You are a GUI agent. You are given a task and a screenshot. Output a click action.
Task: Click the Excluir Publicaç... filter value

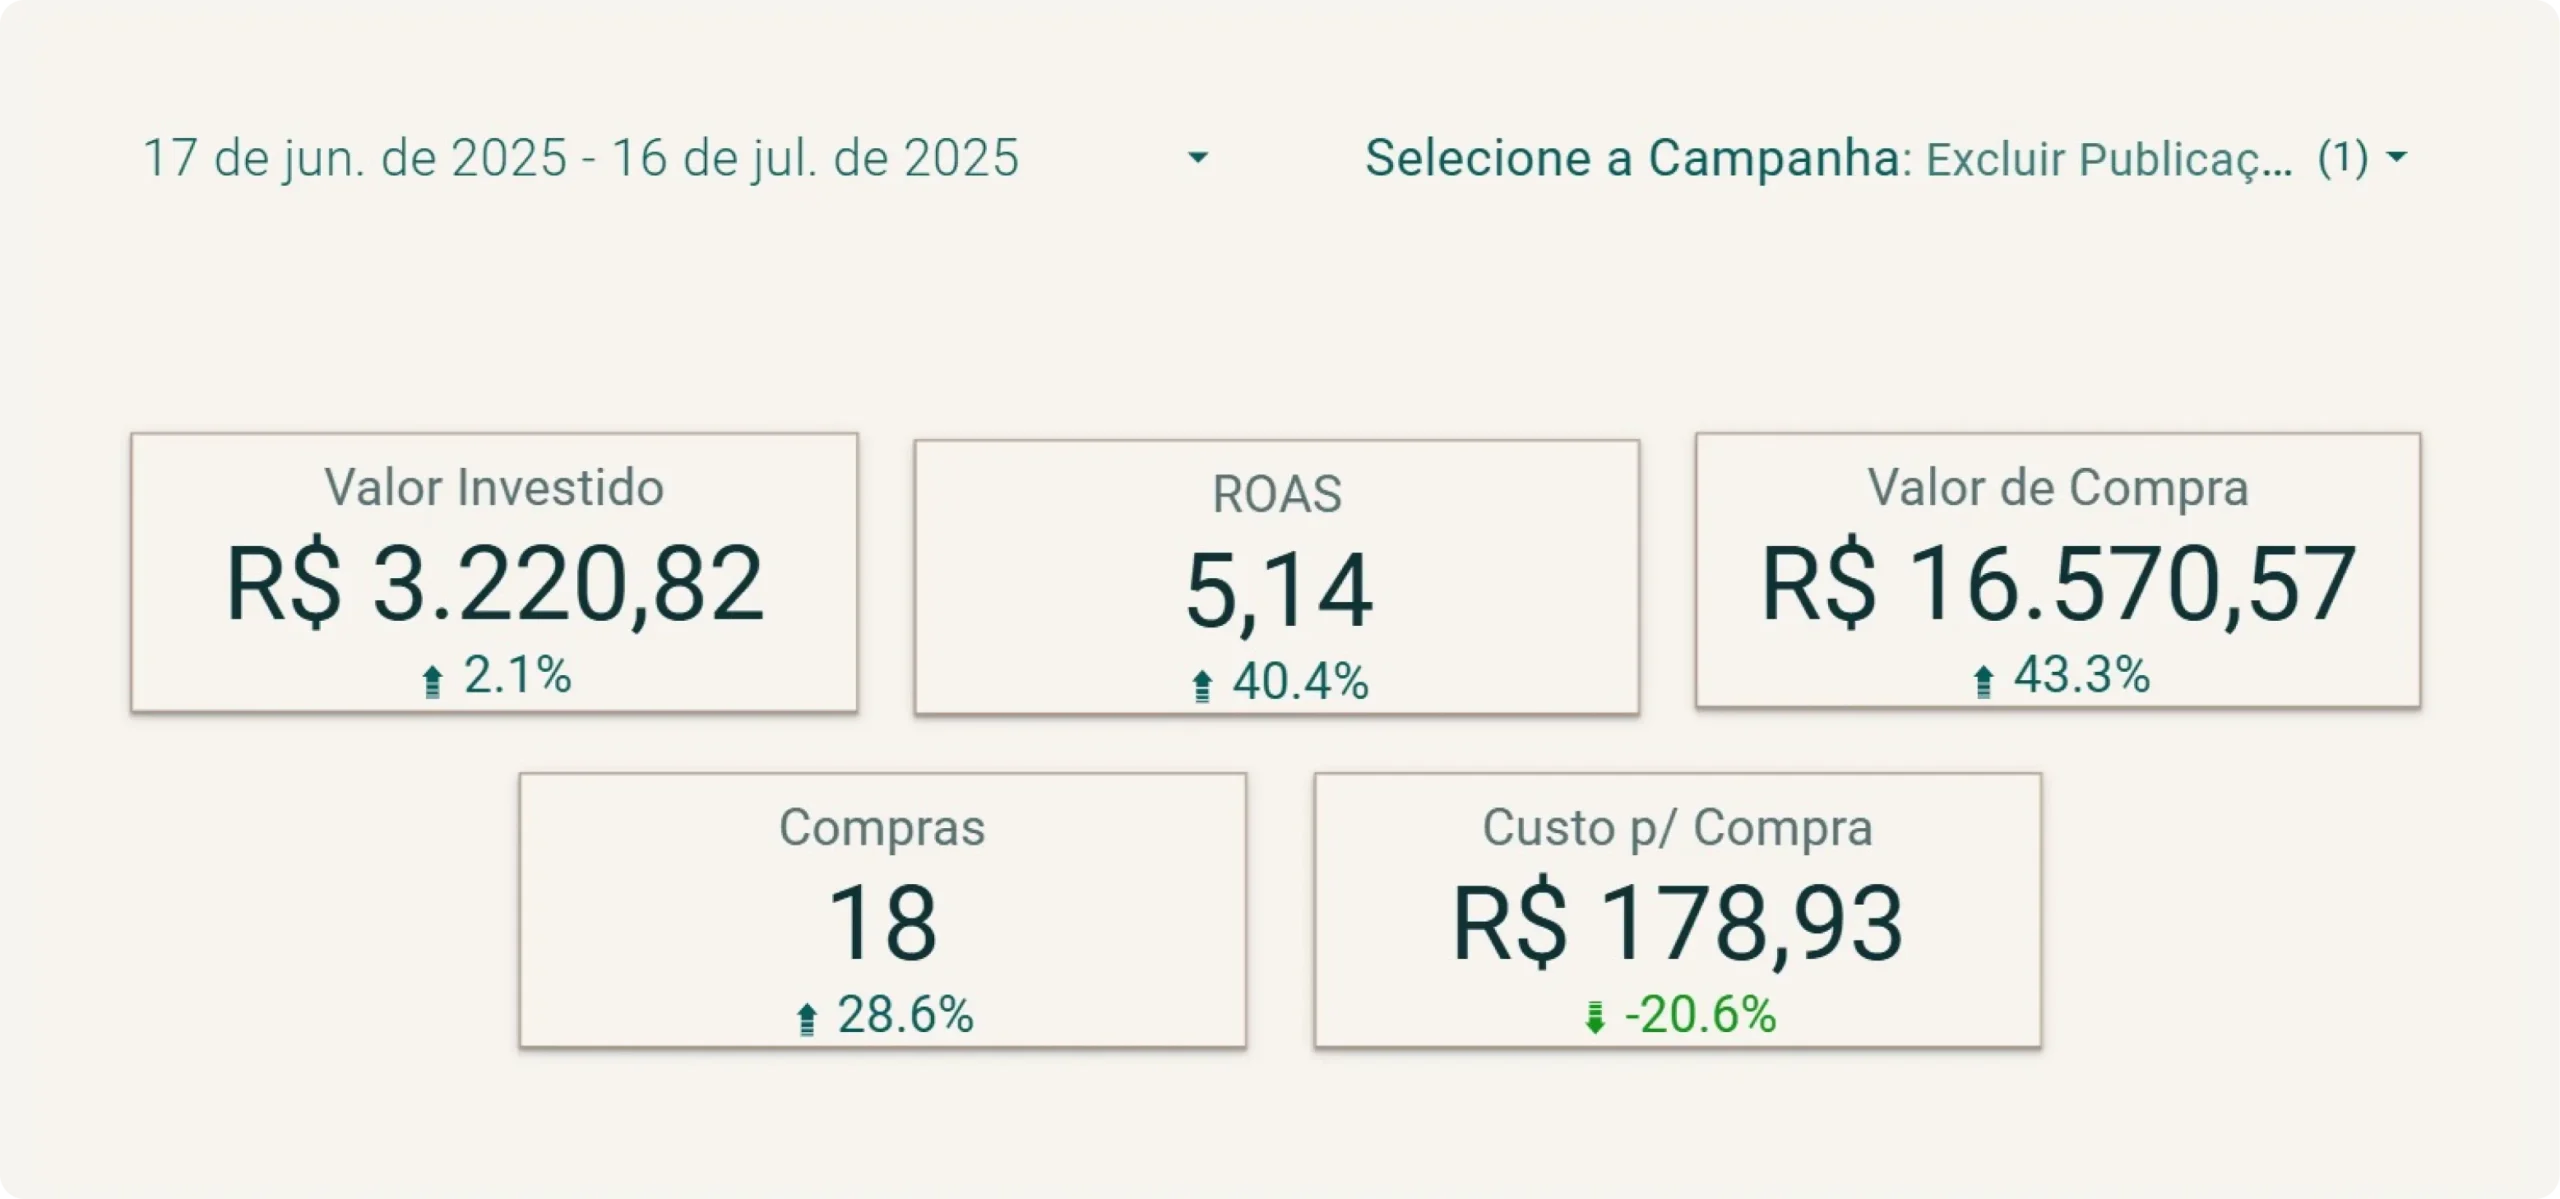(2109, 160)
